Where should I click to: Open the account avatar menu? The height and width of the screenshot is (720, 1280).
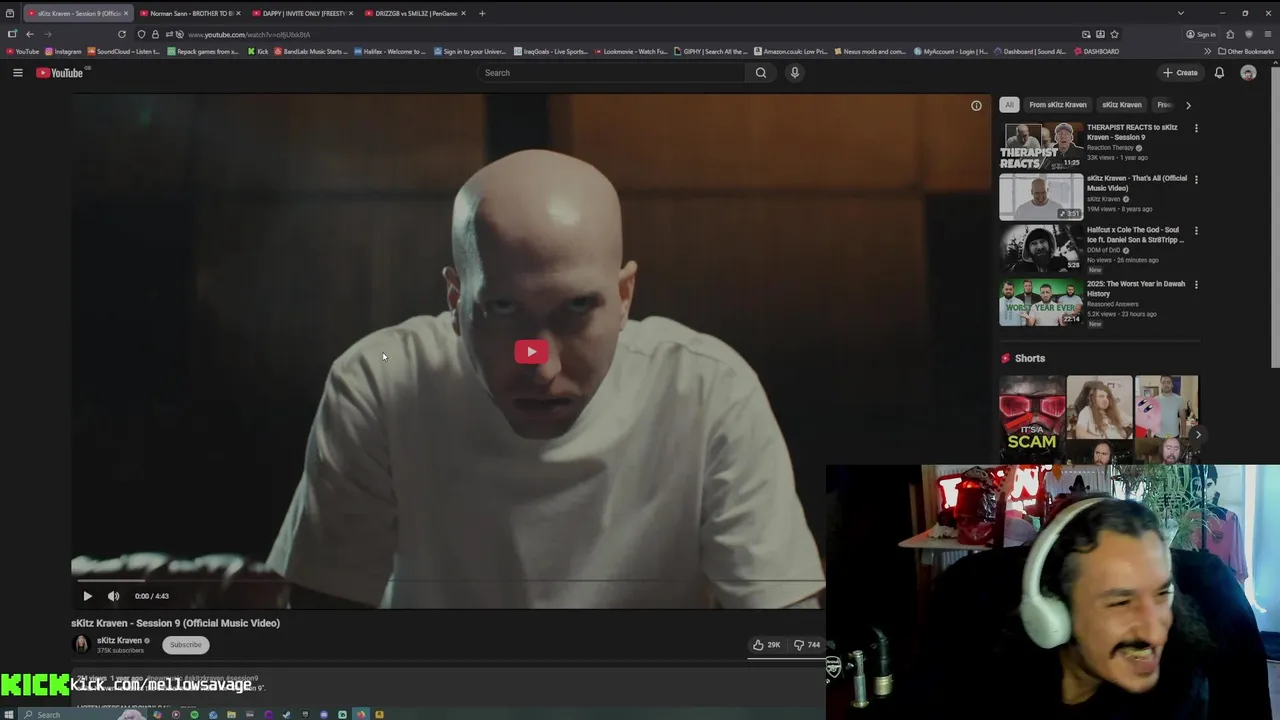pos(1248,73)
